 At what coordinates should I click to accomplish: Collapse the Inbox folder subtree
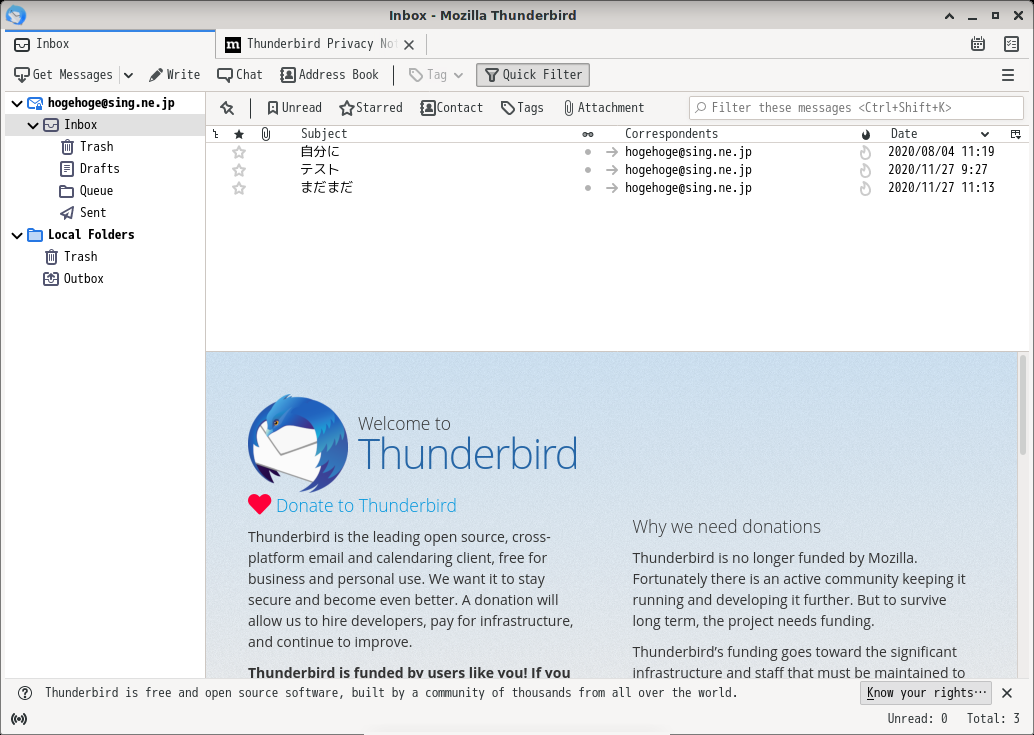tap(33, 125)
